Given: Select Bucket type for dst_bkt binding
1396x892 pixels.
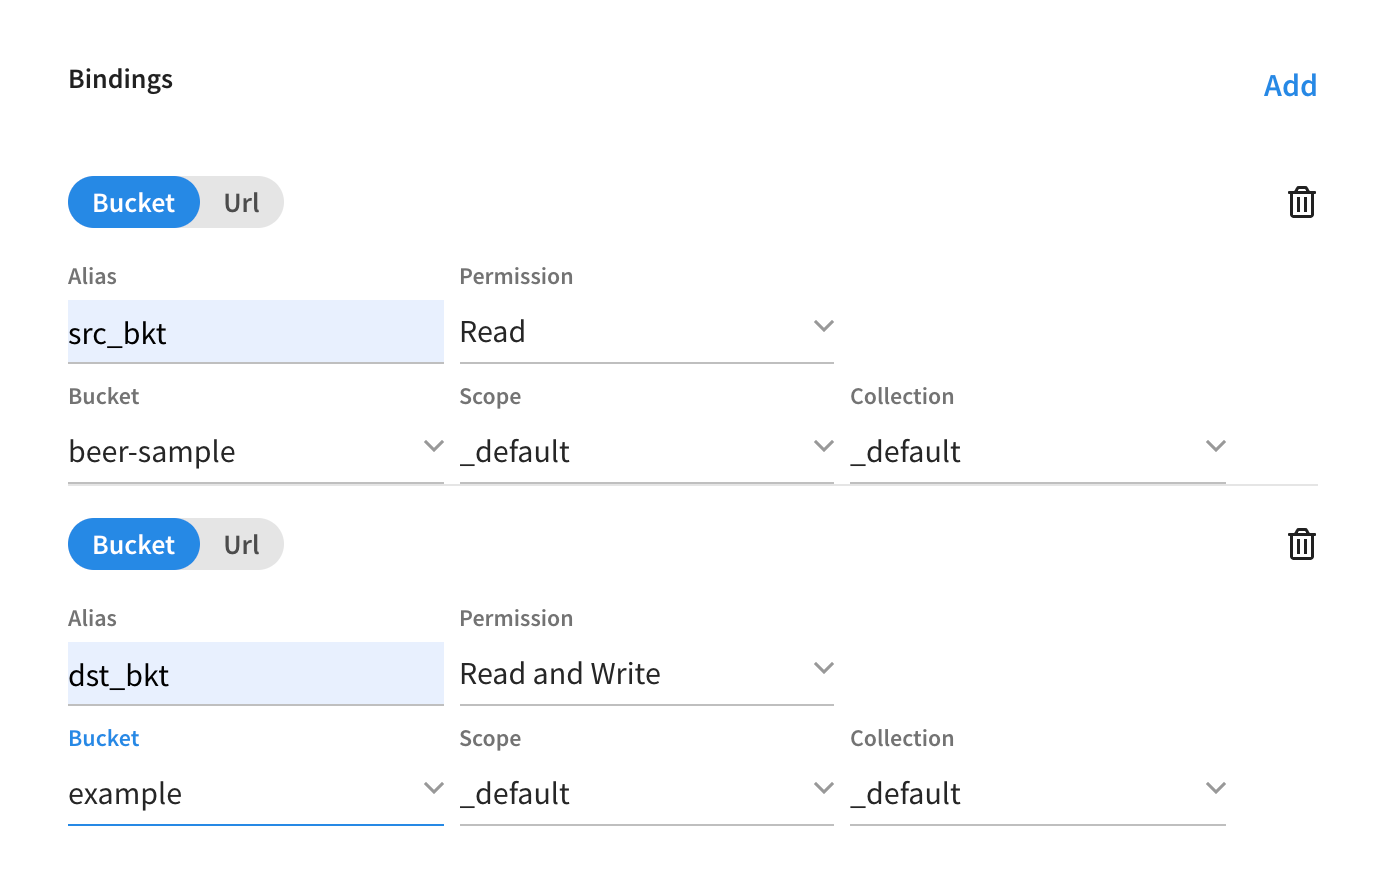Looking at the screenshot, I should pyautogui.click(x=134, y=545).
